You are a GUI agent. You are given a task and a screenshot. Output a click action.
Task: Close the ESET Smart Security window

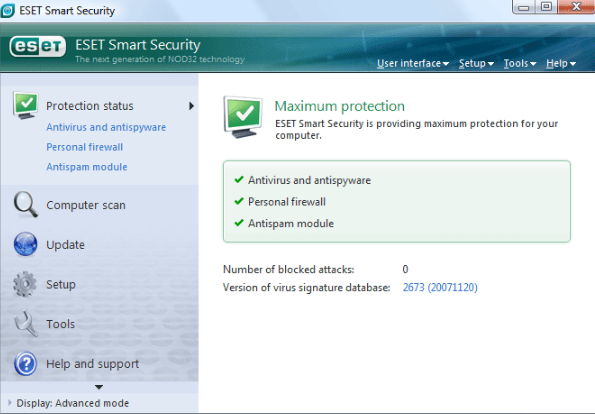coord(576,7)
